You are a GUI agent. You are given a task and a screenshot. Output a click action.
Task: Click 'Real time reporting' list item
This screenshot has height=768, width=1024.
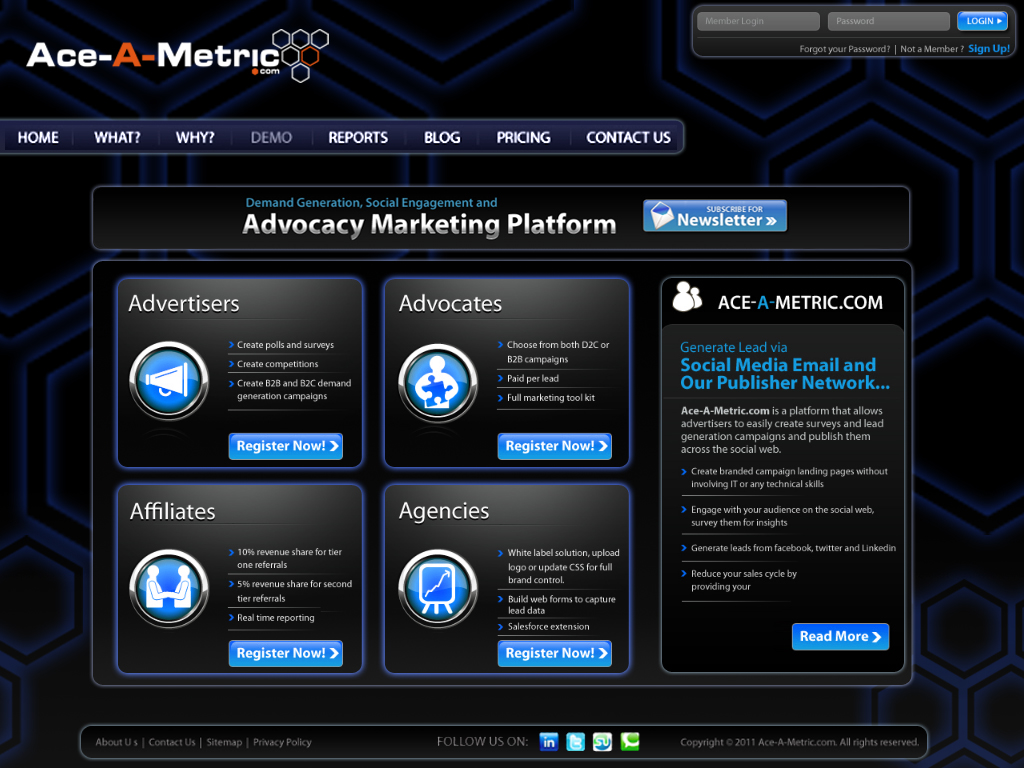(276, 617)
